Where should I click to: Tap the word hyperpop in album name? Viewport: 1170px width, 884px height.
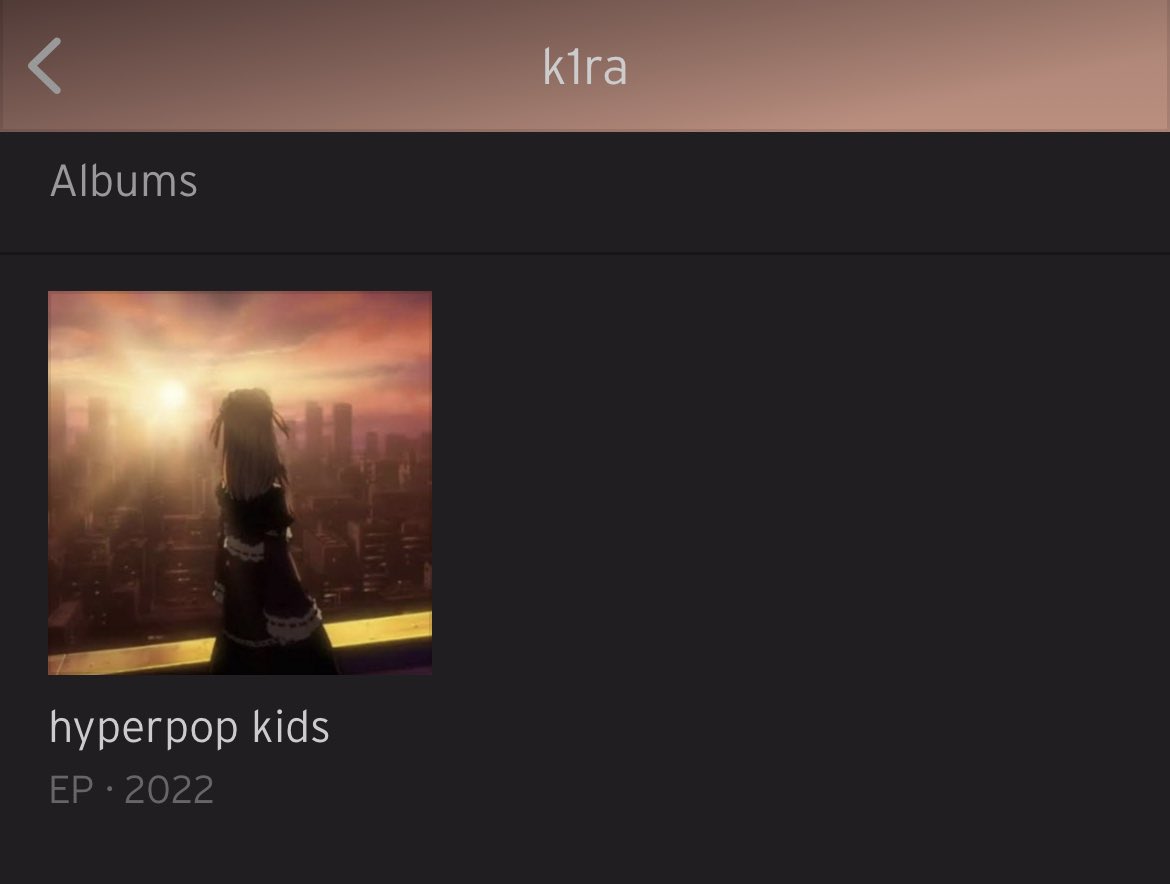(x=143, y=727)
